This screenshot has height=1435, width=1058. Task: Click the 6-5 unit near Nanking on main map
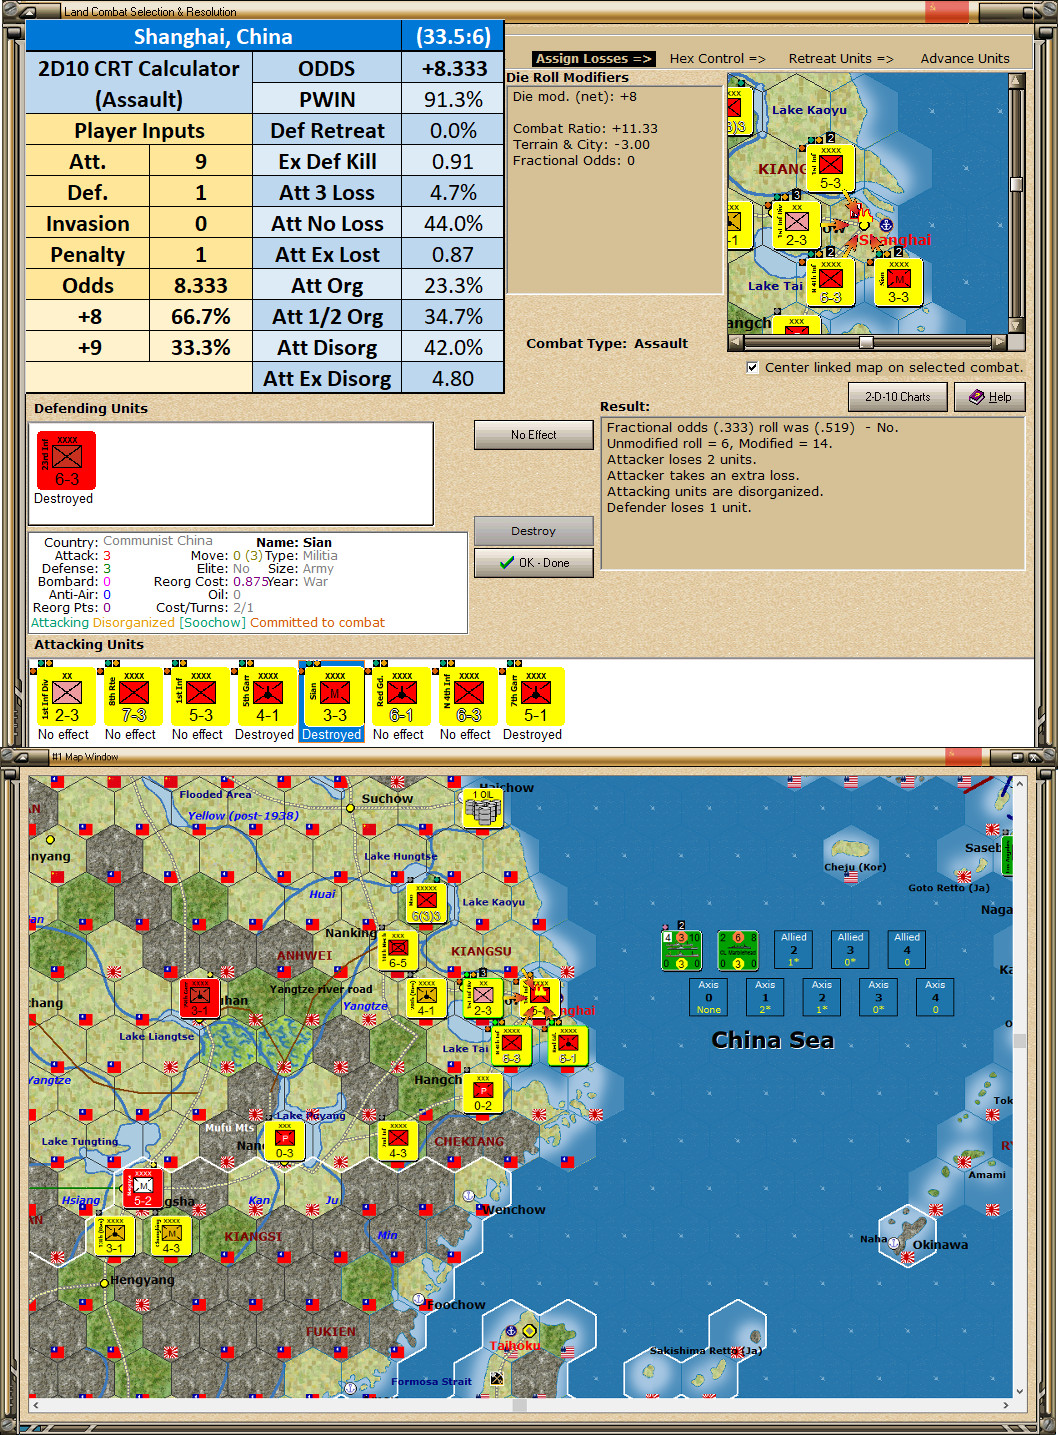(398, 951)
